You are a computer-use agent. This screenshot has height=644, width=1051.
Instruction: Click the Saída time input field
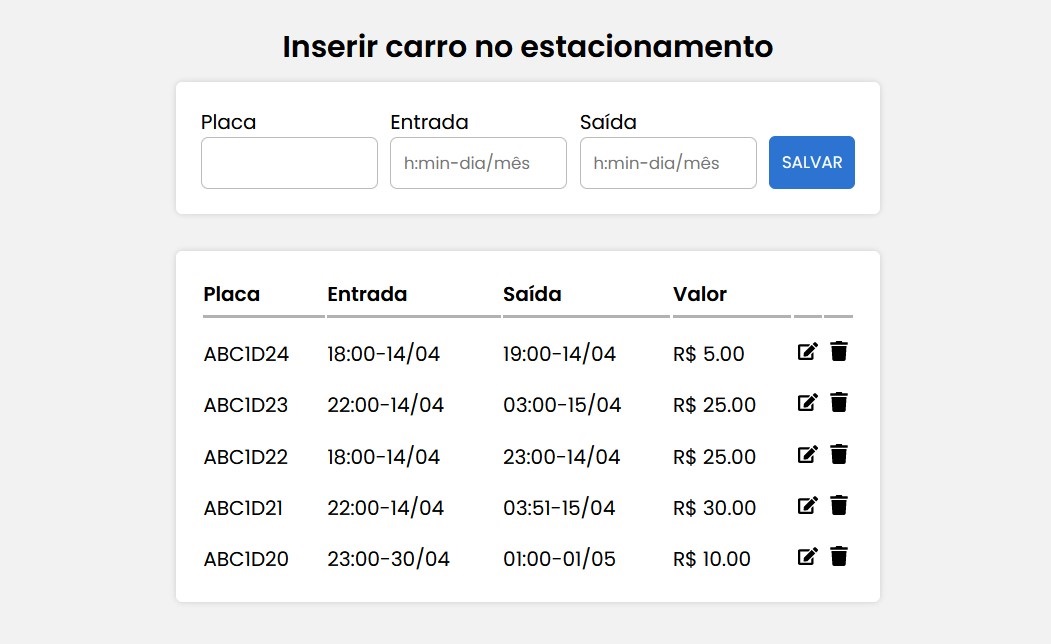(667, 162)
